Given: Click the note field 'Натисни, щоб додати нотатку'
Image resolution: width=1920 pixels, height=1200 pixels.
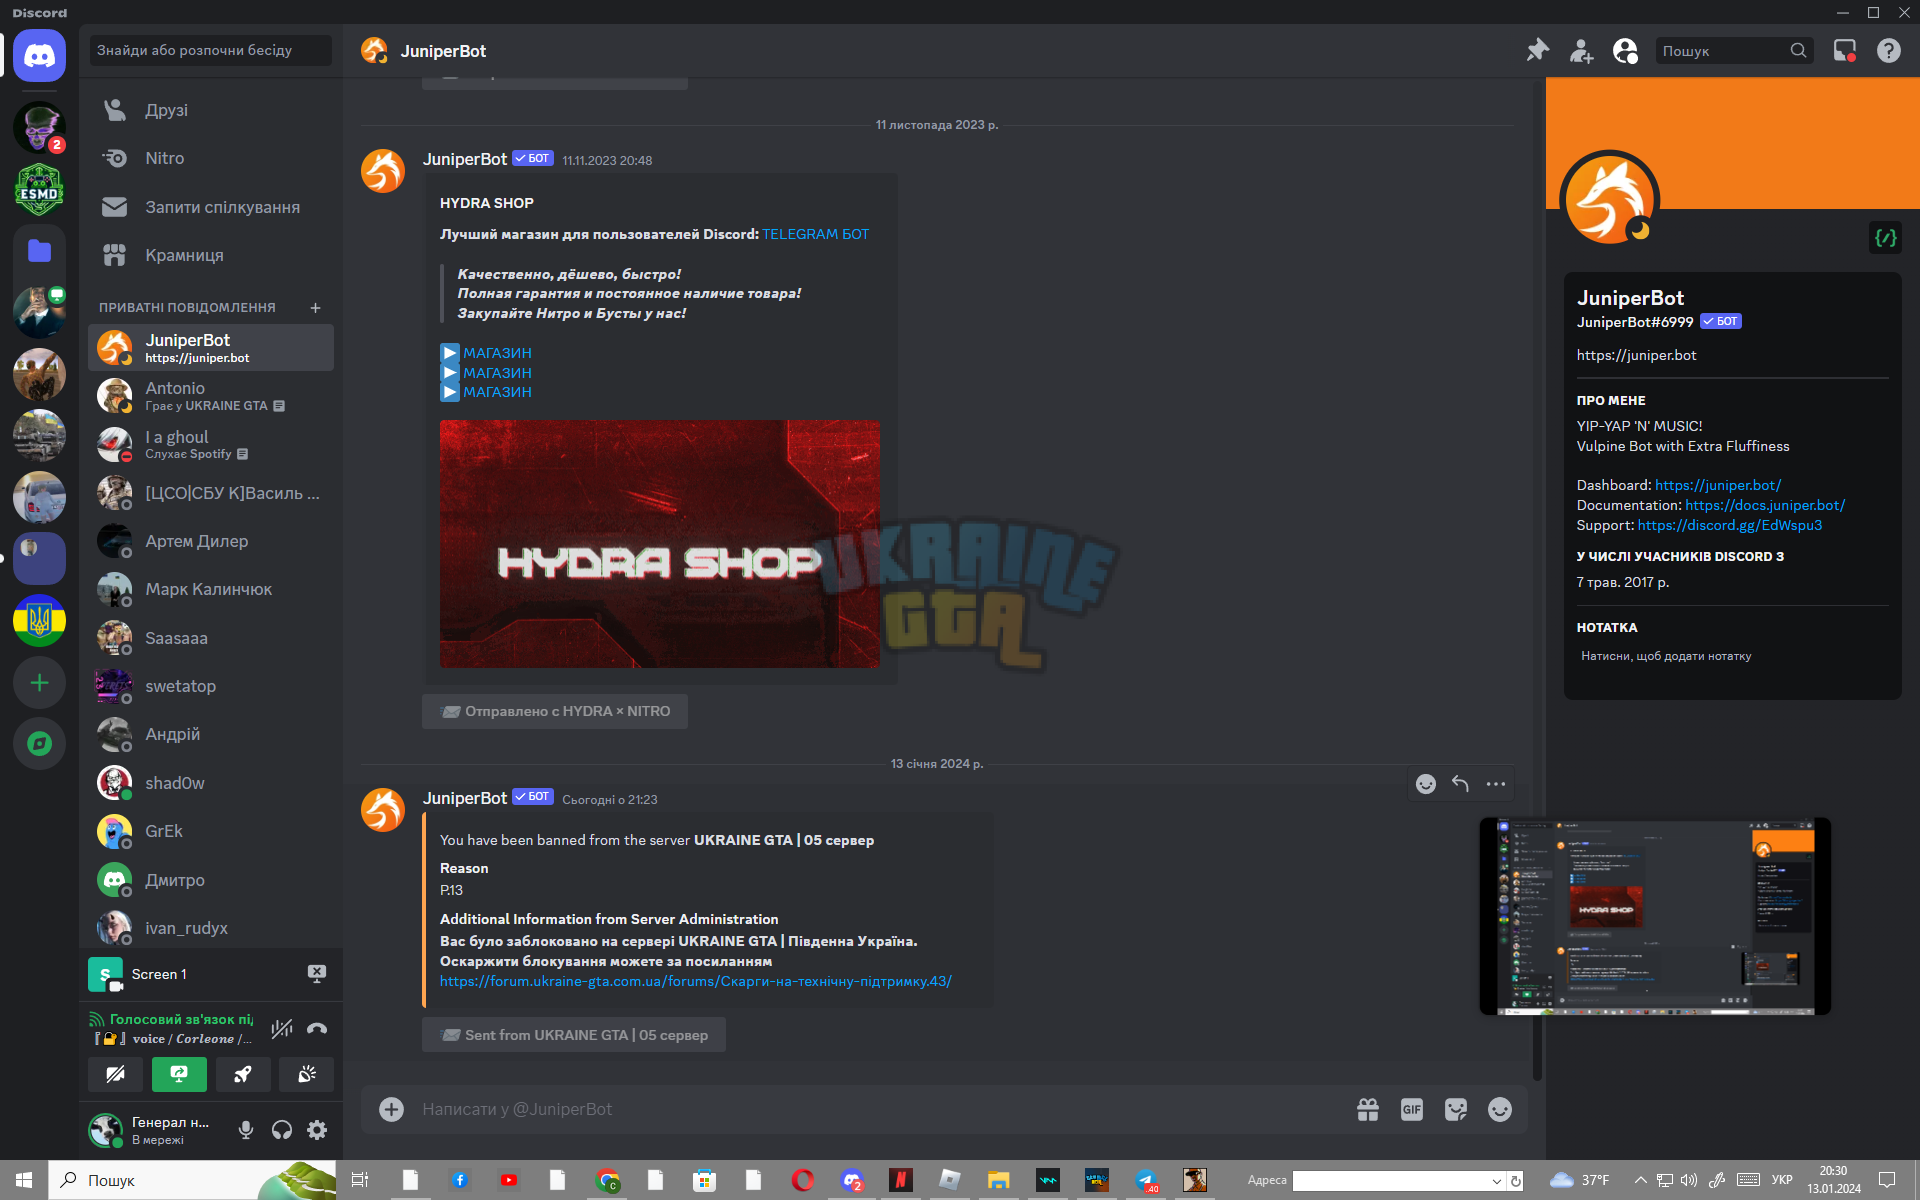Looking at the screenshot, I should (1732, 656).
